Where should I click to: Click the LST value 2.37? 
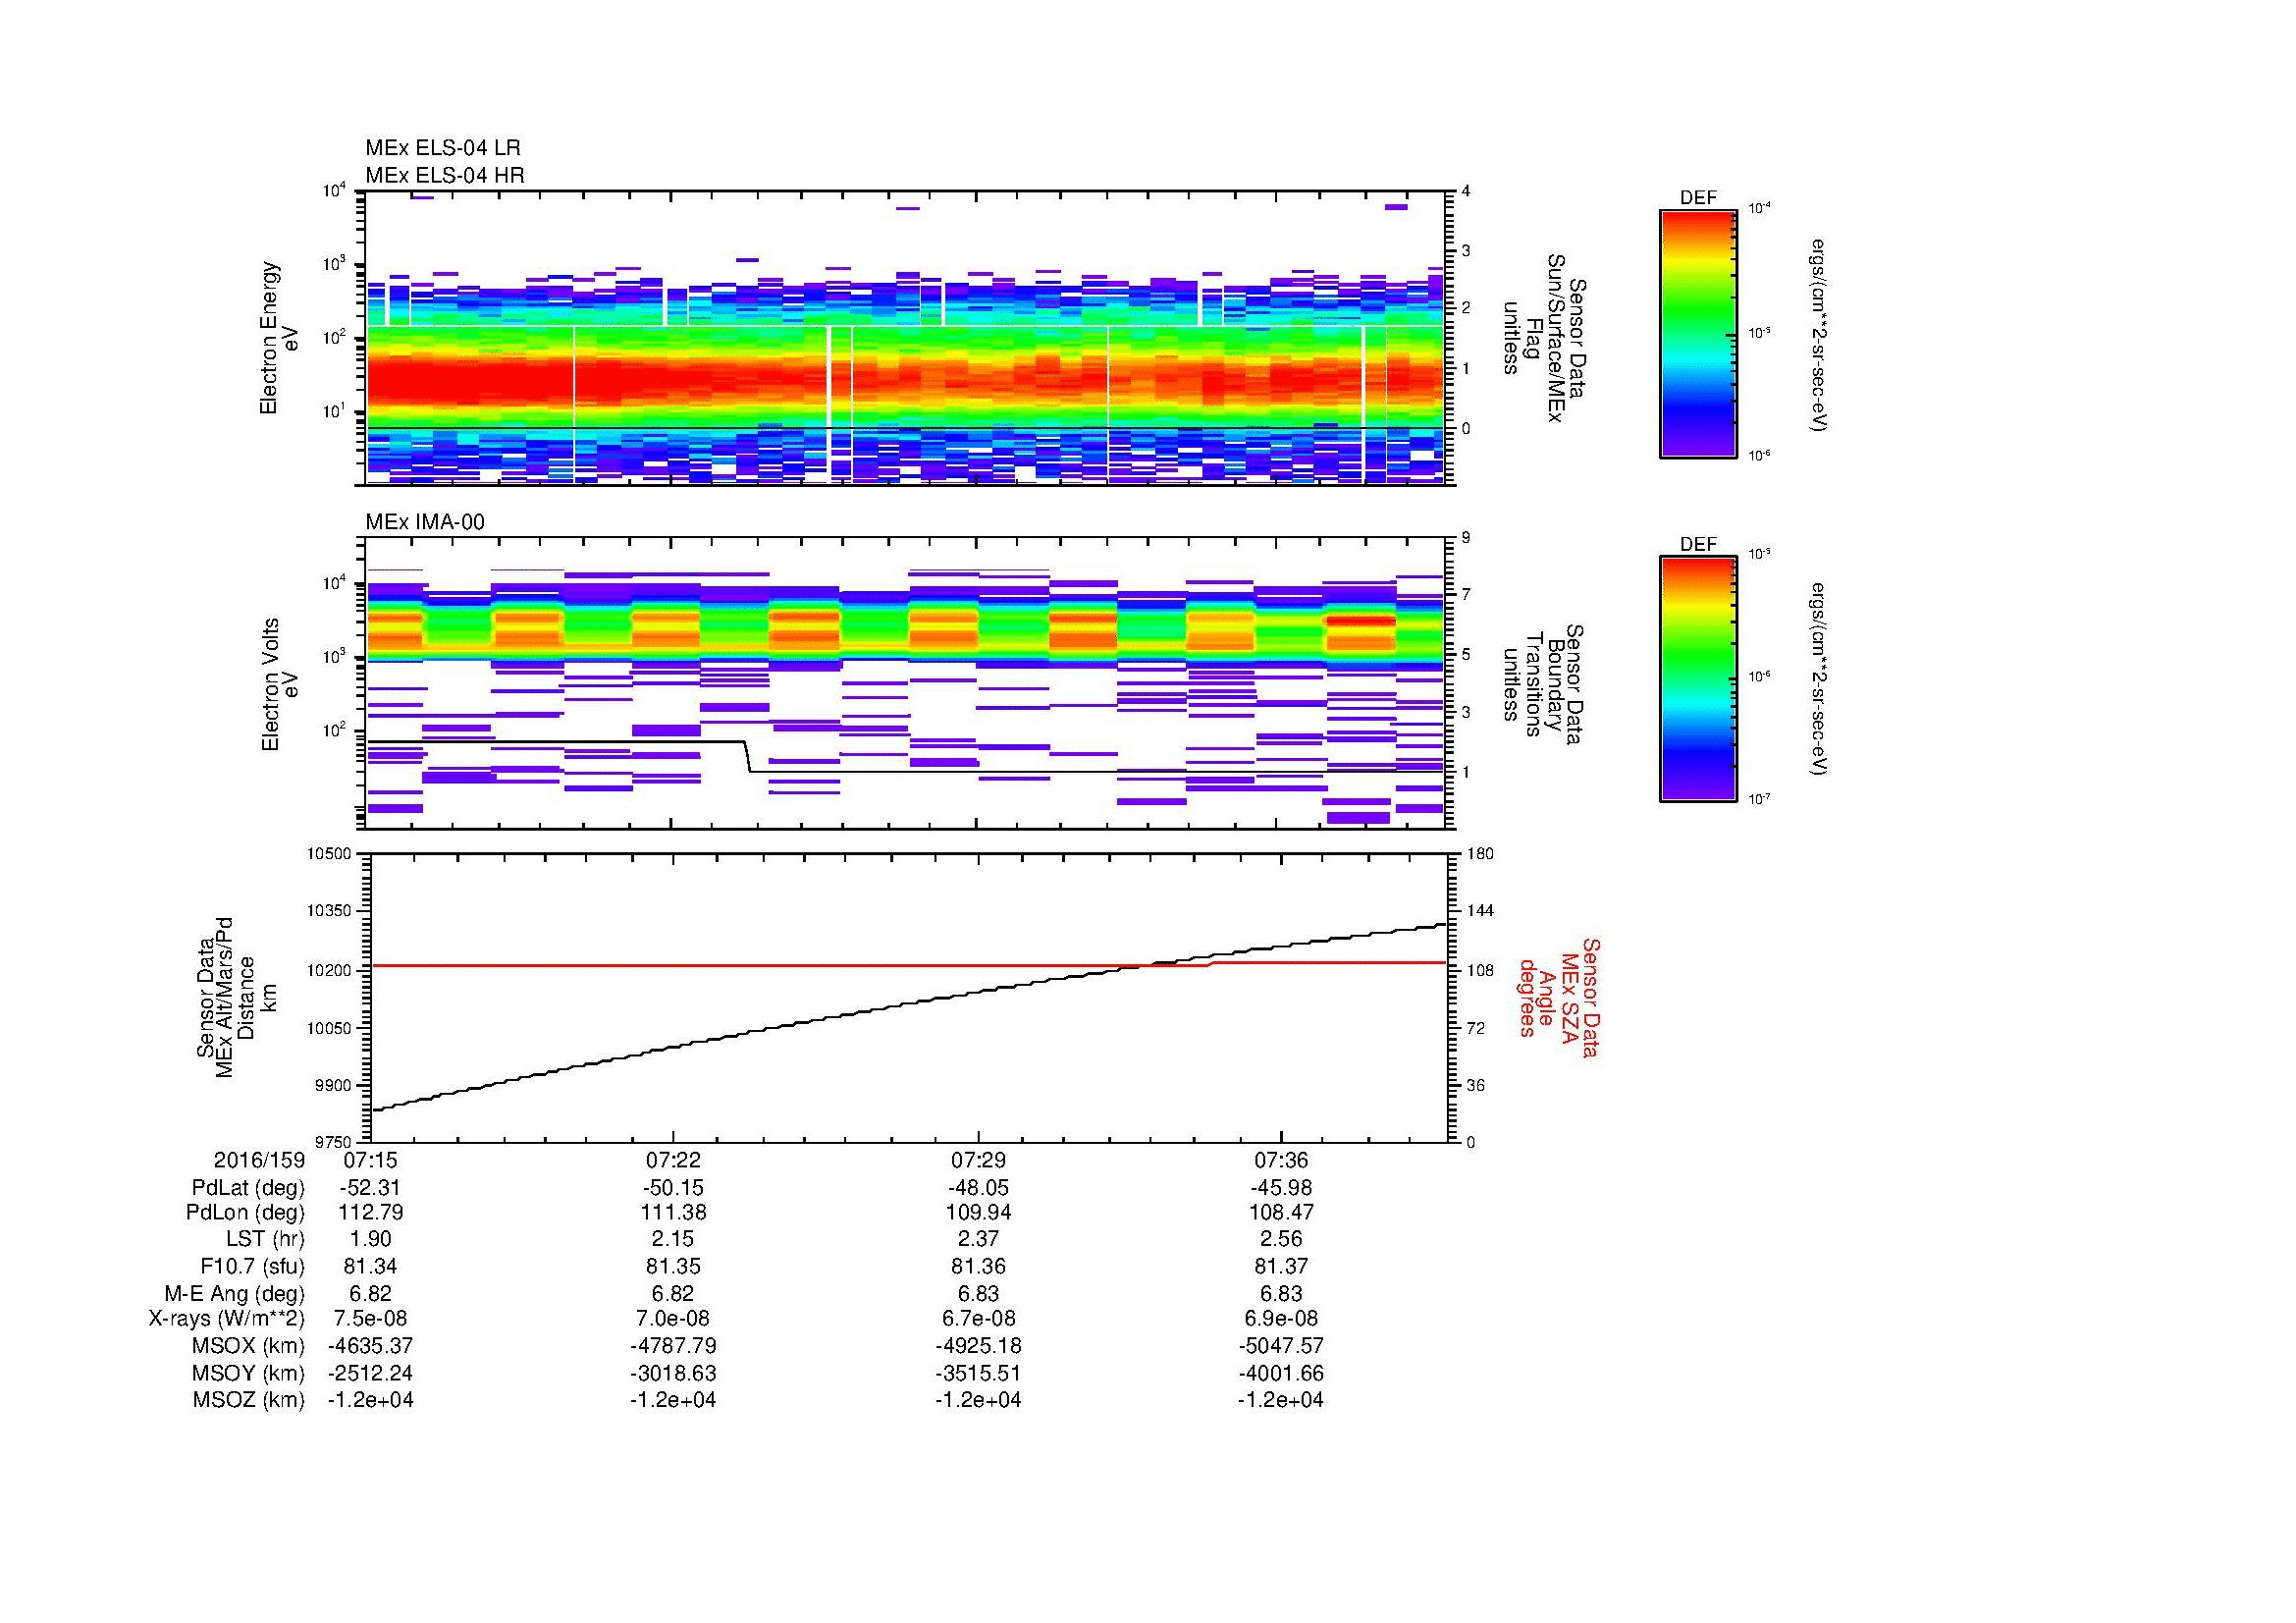[978, 1240]
